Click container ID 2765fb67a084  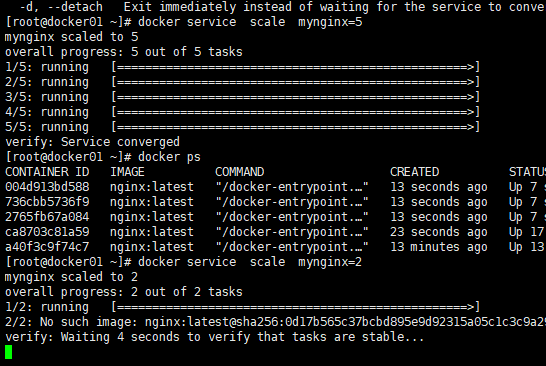pyautogui.click(x=47, y=217)
